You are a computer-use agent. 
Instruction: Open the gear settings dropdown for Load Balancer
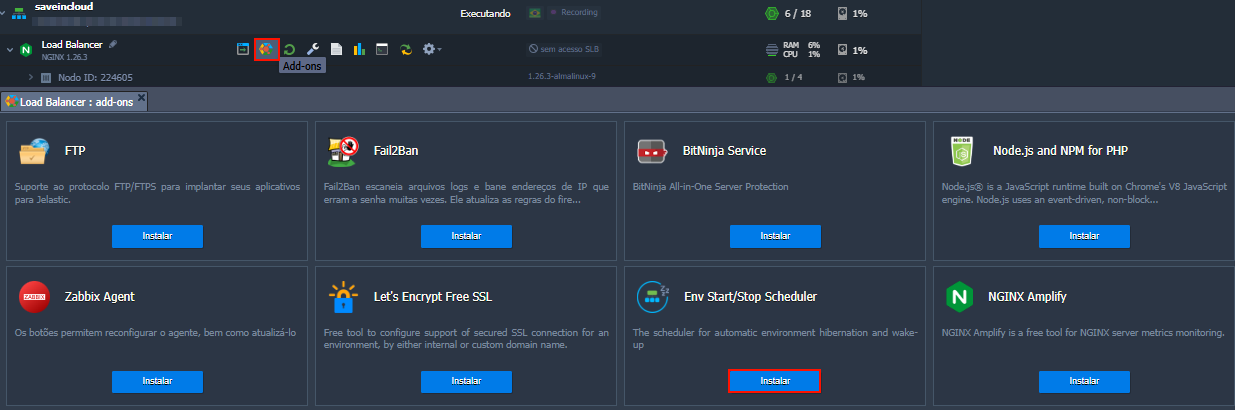[432, 49]
